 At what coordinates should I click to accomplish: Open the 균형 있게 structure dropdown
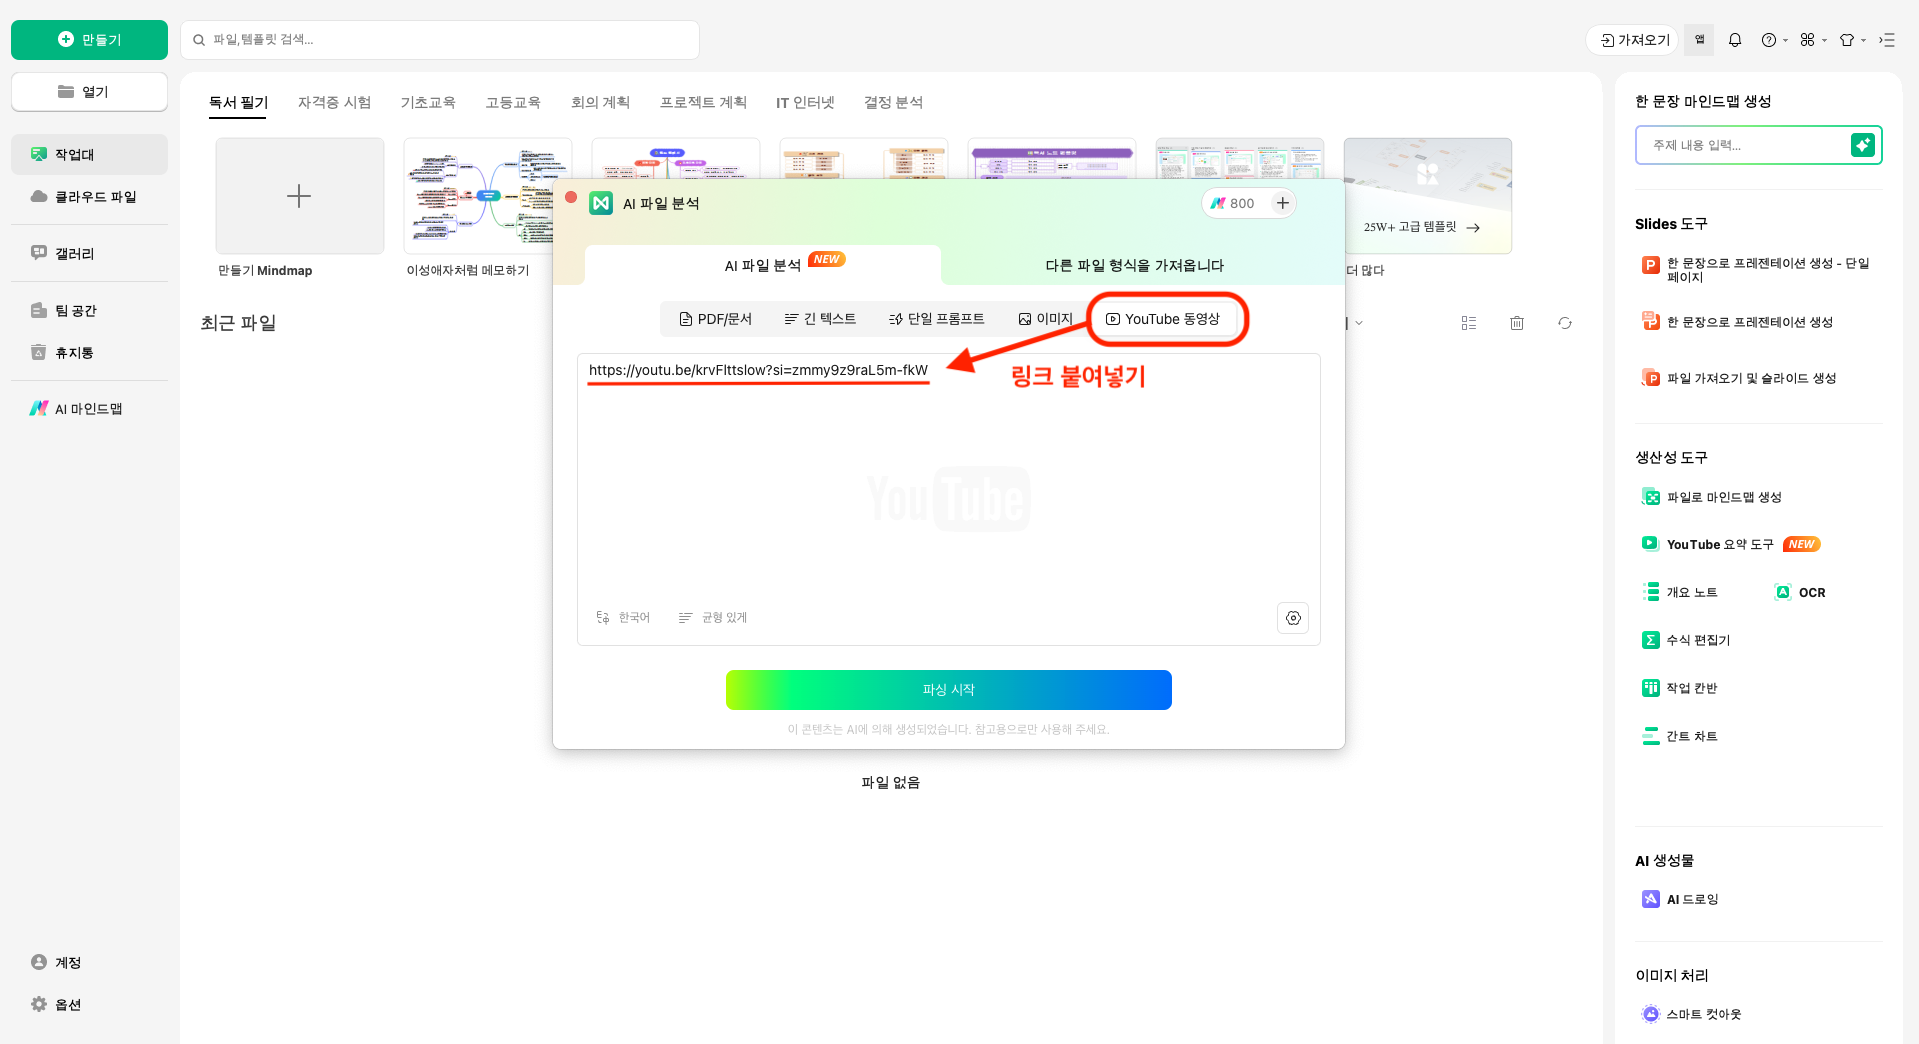click(713, 617)
